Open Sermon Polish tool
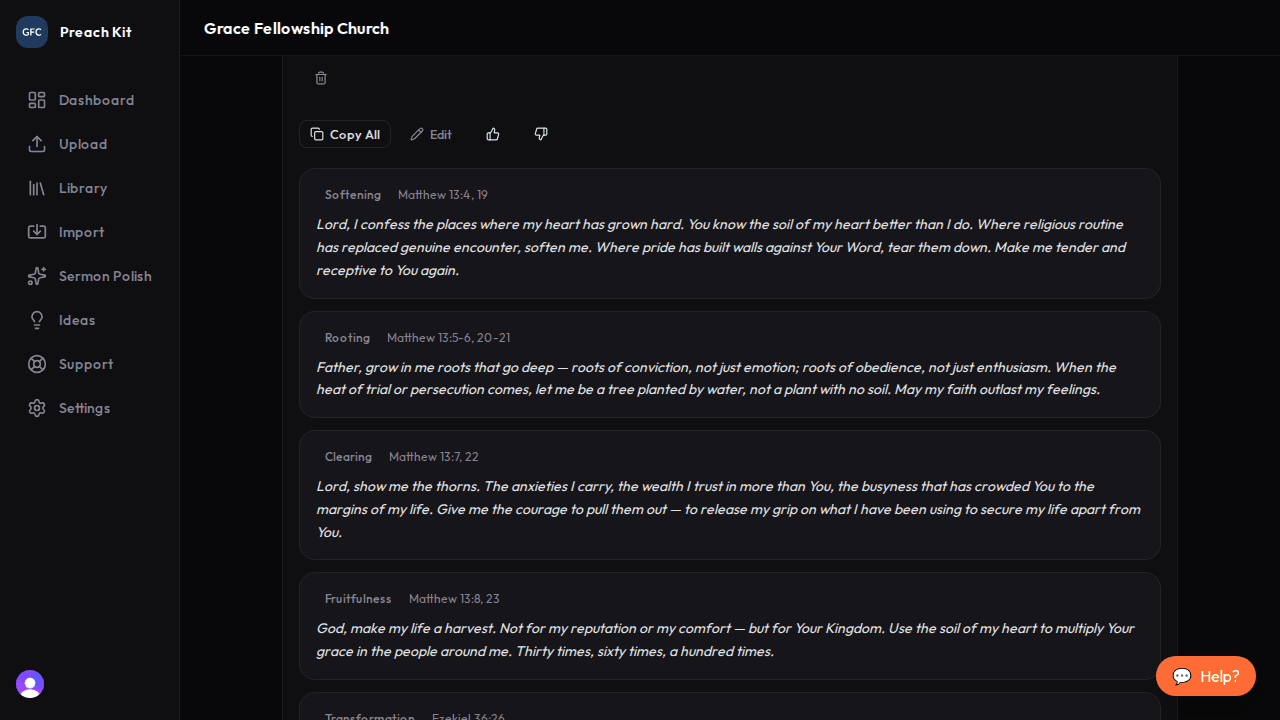This screenshot has height=720, width=1280. click(x=104, y=276)
